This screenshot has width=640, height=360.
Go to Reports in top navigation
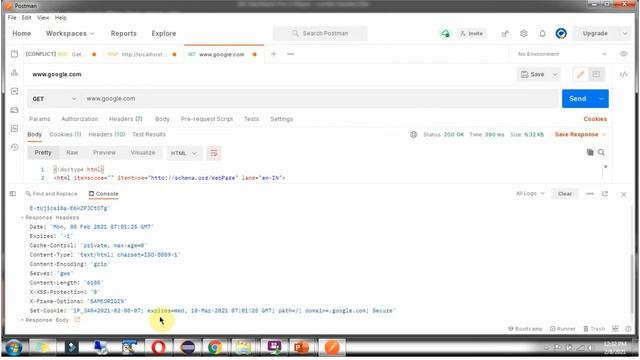click(x=123, y=33)
